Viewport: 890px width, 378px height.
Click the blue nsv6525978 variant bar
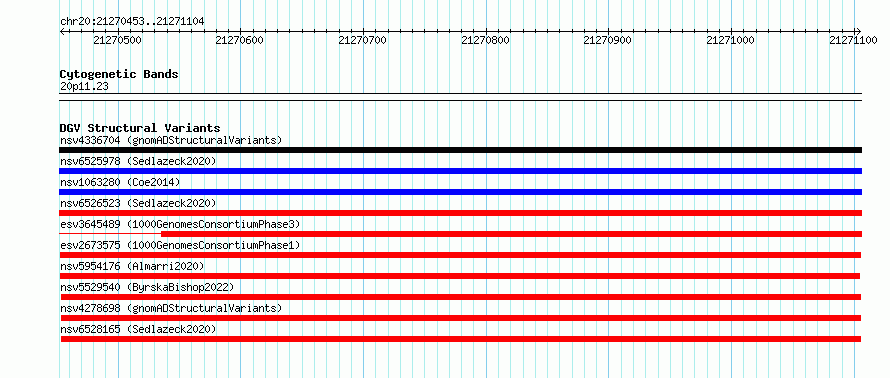(460, 171)
